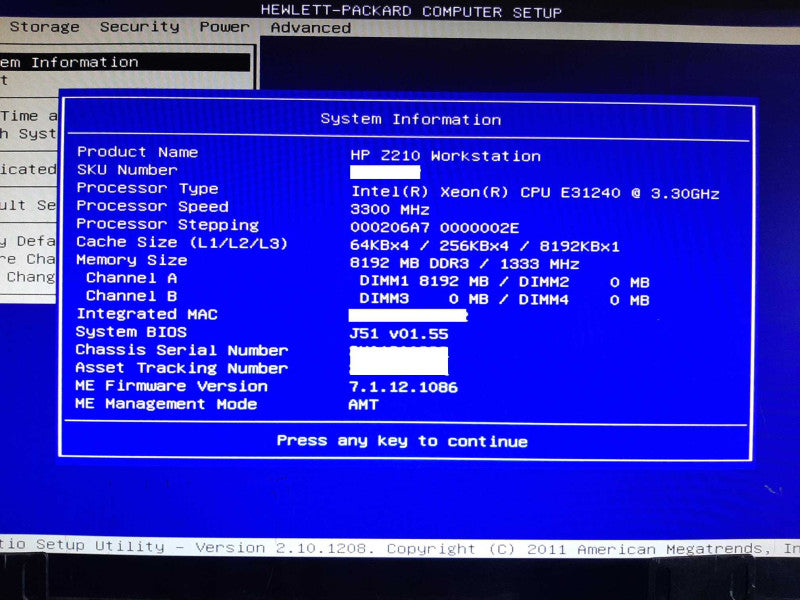The image size is (800, 600).
Task: Click the 3300 MHz value
Action: click(390, 210)
